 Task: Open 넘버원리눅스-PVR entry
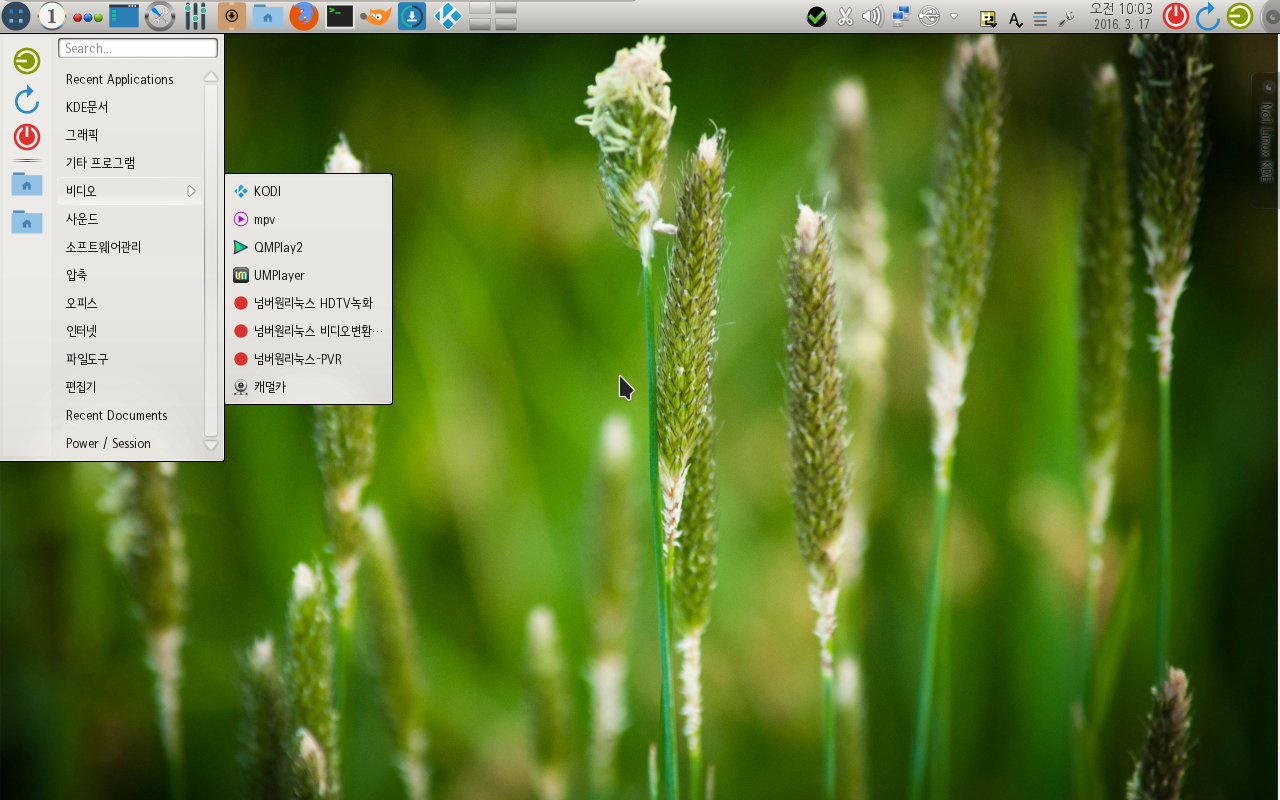pos(308,359)
